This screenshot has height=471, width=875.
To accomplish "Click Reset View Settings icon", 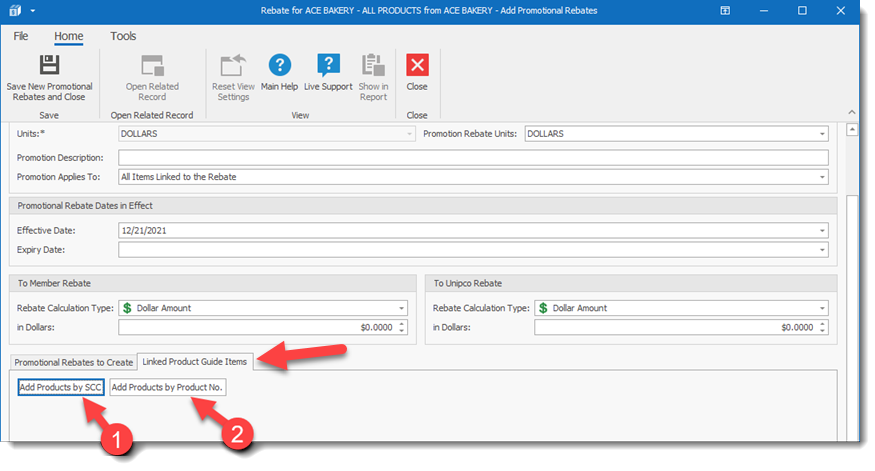I will pyautogui.click(x=233, y=66).
